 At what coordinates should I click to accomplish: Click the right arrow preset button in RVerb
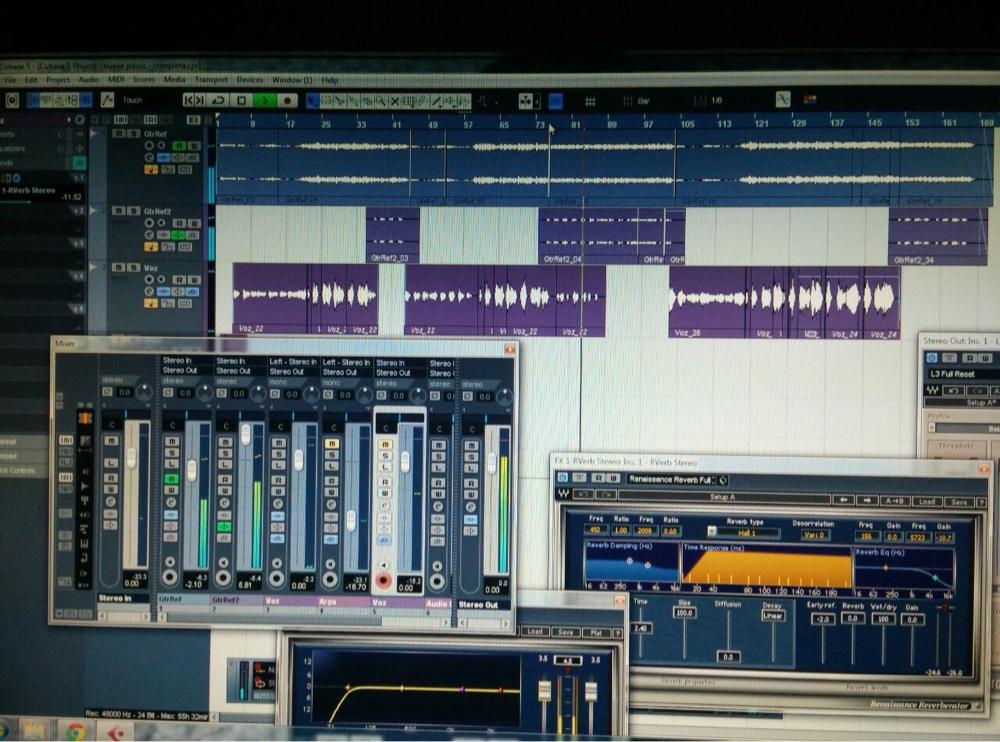click(867, 500)
